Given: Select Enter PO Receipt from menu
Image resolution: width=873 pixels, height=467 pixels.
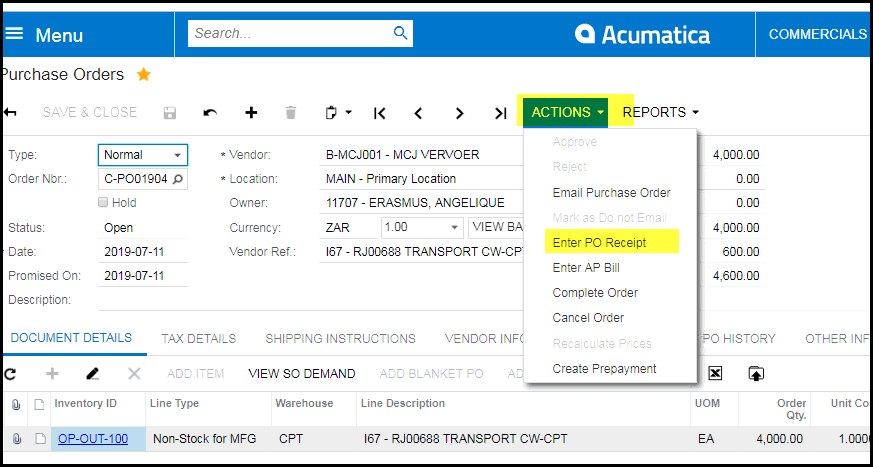Looking at the screenshot, I should pos(599,243).
